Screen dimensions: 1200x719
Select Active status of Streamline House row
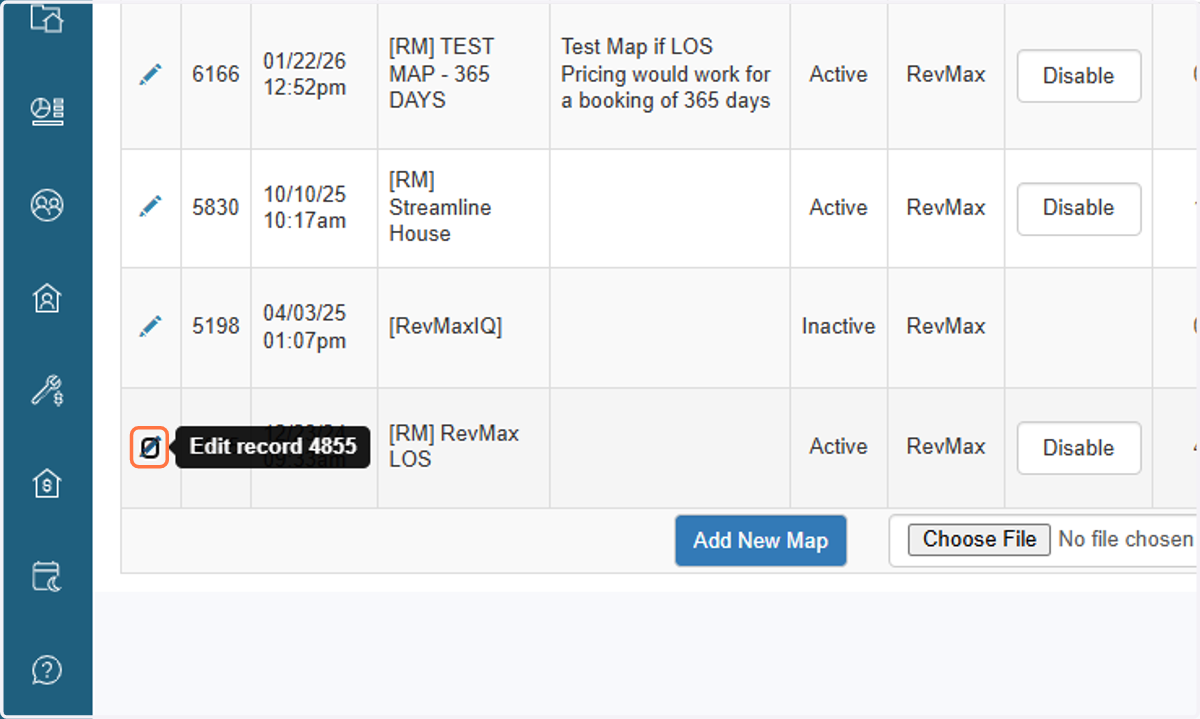(838, 207)
